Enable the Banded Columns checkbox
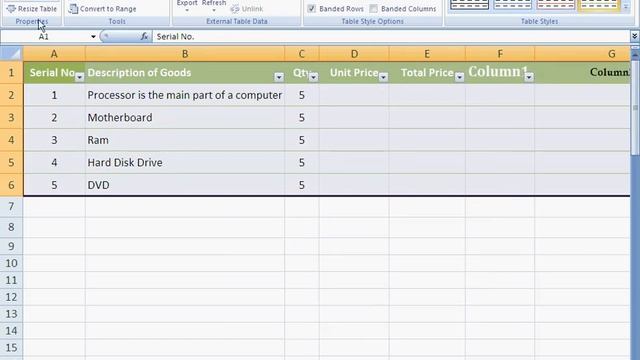Viewport: 640px width, 360px height. point(373,9)
